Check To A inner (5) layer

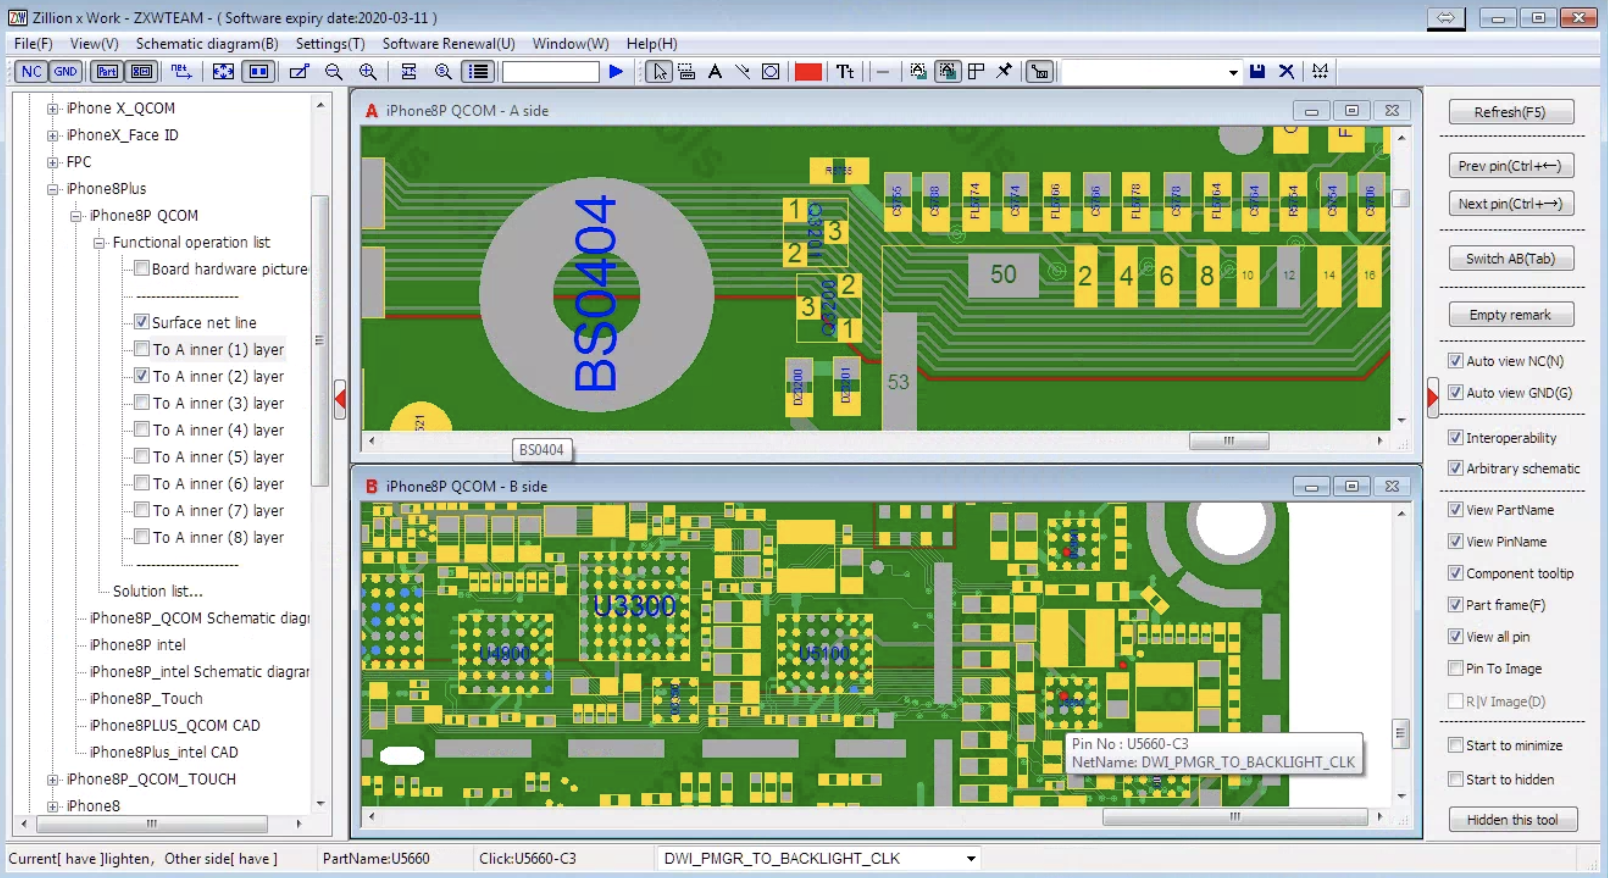142,457
